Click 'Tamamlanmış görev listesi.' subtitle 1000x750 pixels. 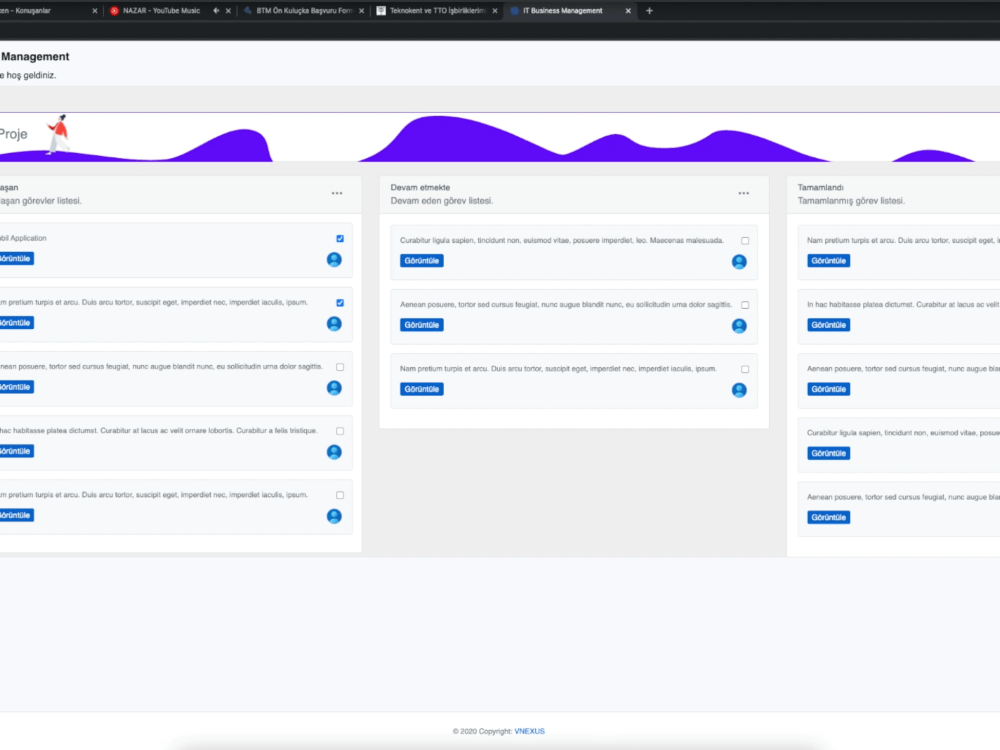click(x=851, y=201)
